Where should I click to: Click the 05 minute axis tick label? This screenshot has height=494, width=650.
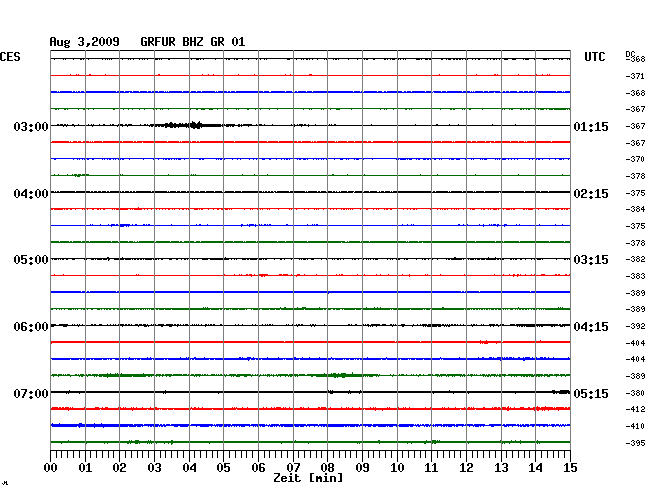click(223, 468)
